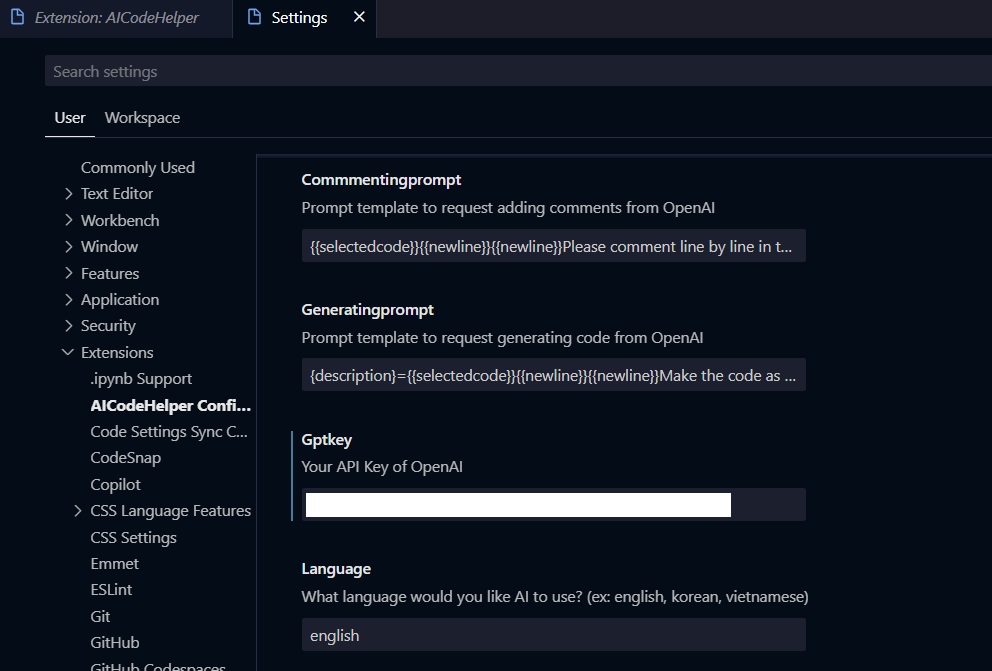Open Emmet extension settings
Viewport: 992px width, 671px height.
[x=115, y=563]
